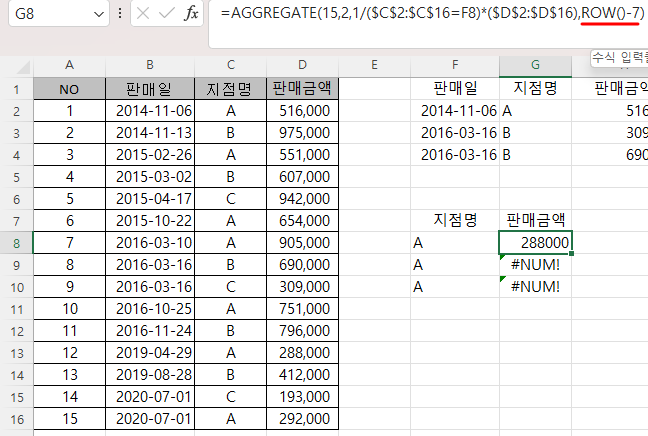This screenshot has height=436, width=648.
Task: Select row 8 header
Action: pos(17,243)
